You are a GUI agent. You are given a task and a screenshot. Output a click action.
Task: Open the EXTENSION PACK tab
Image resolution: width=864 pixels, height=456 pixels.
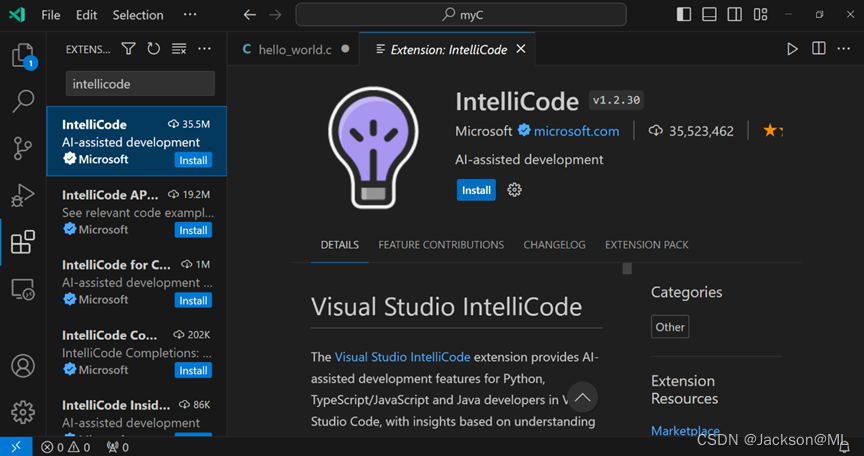(x=646, y=245)
